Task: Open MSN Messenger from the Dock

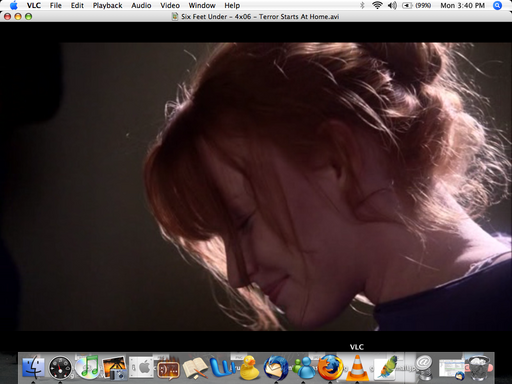Action: (303, 368)
